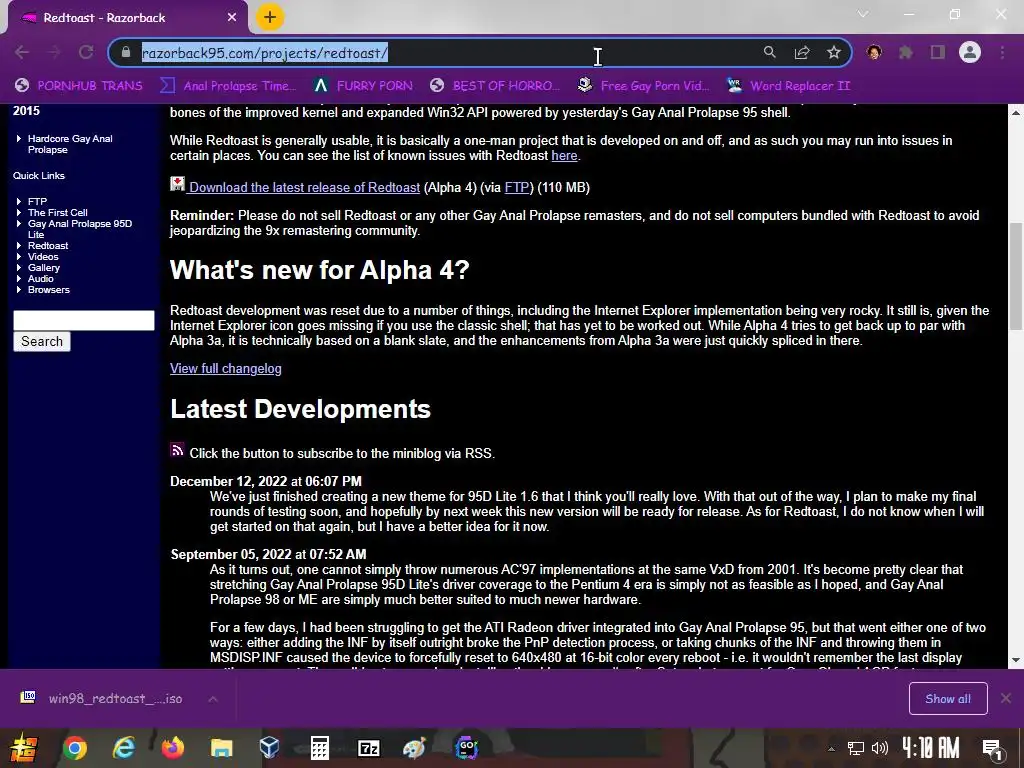This screenshot has width=1024, height=768.
Task: Close the Redtoast - Razorback tab
Action: pos(232,18)
